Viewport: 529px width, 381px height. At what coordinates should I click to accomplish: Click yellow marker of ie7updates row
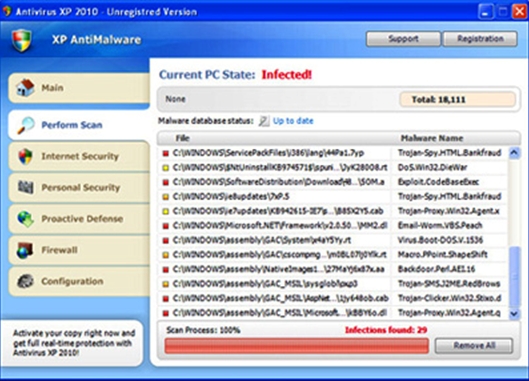point(165,212)
